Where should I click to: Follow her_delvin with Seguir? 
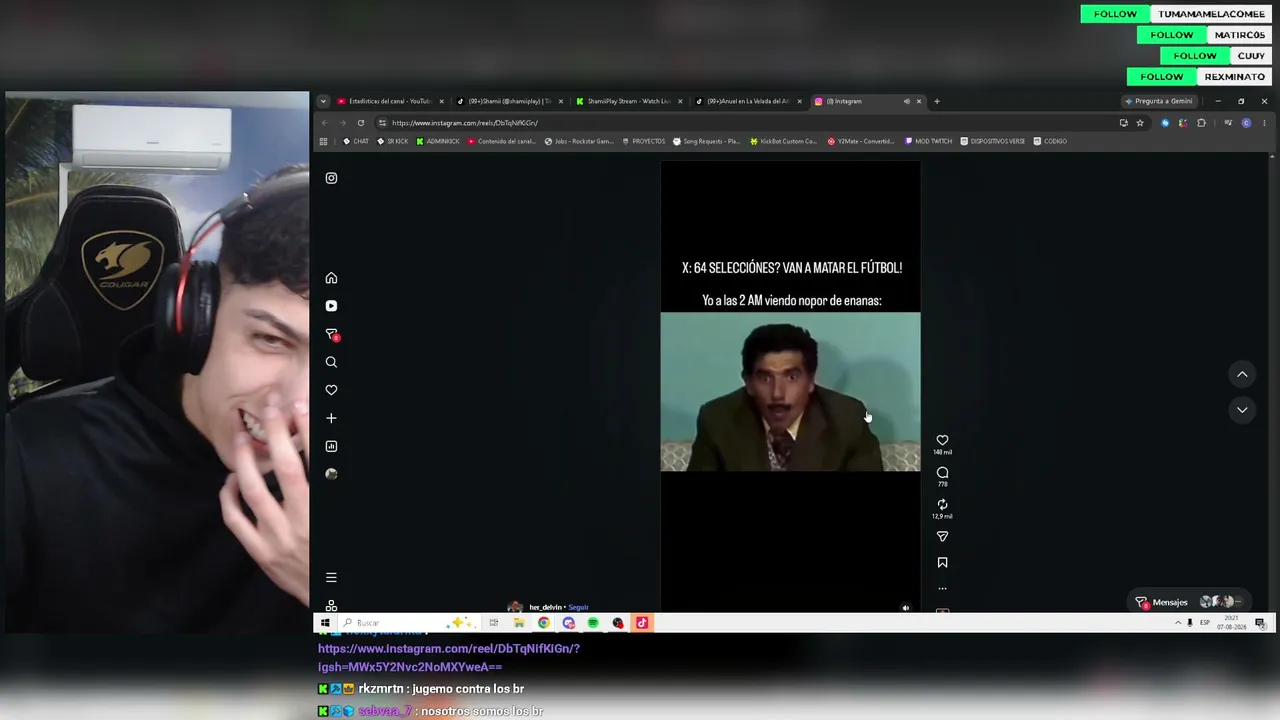[578, 607]
